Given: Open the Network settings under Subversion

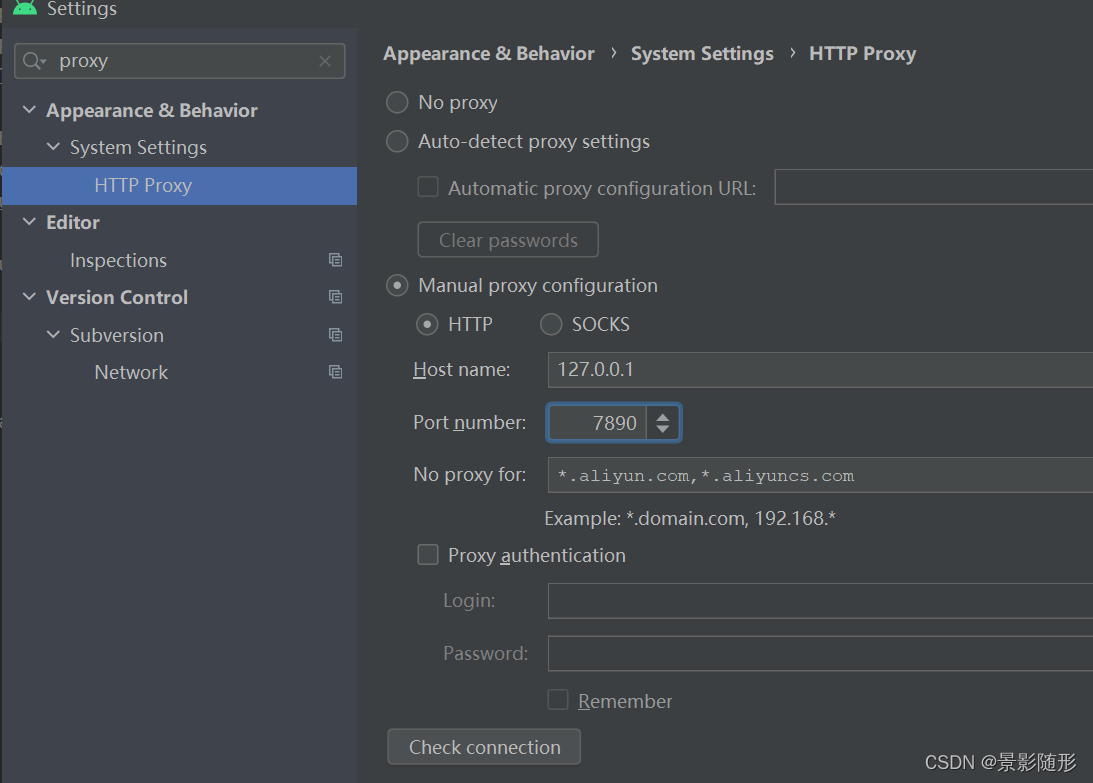Looking at the screenshot, I should (131, 372).
